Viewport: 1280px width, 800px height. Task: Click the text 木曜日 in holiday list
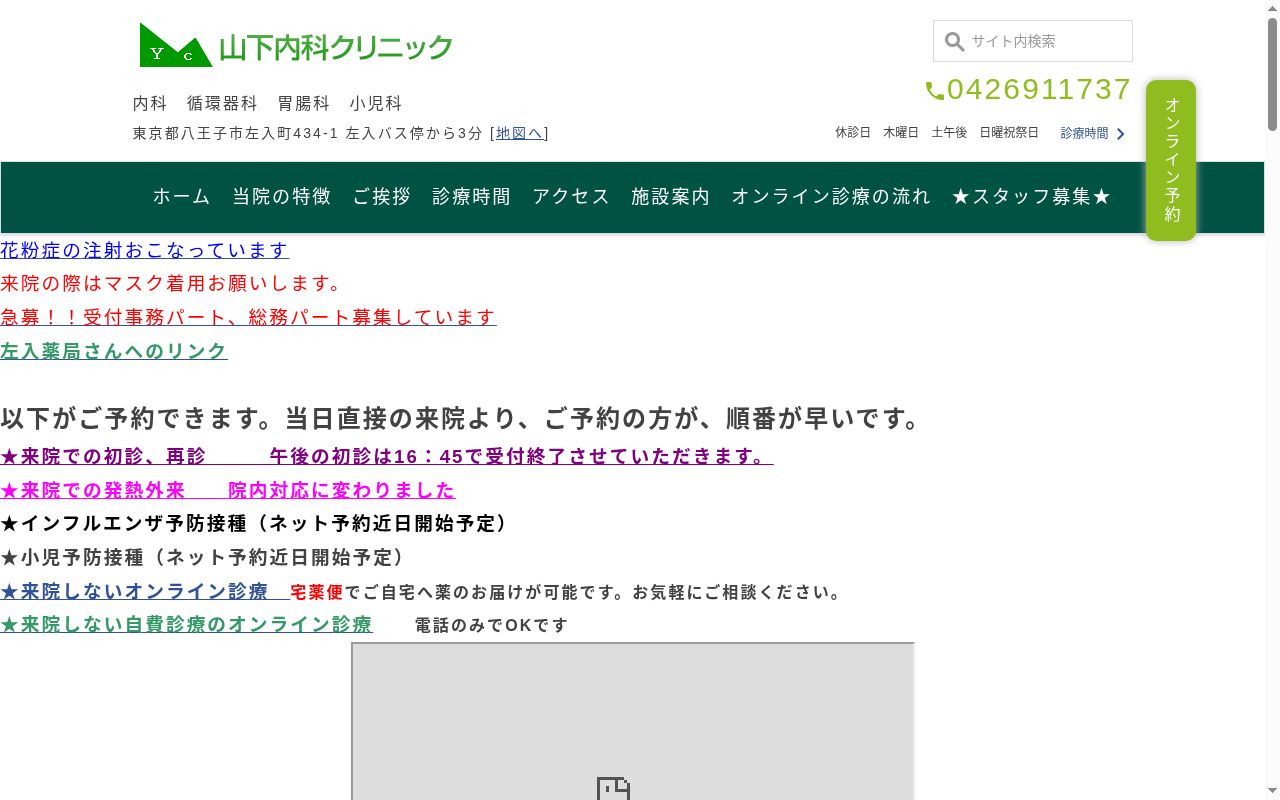pos(901,133)
